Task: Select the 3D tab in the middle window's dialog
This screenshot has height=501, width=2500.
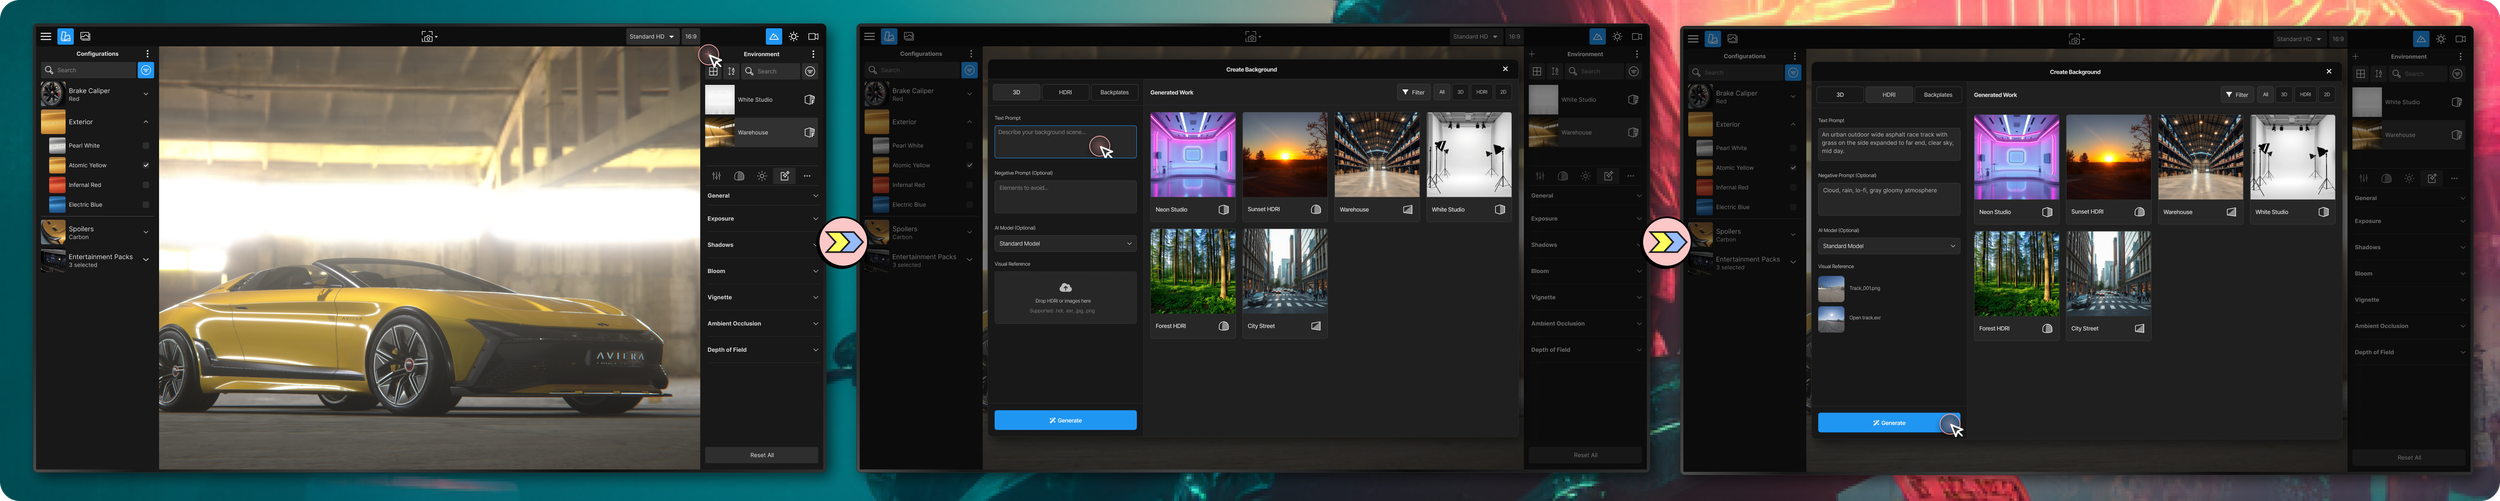Action: 1016,92
